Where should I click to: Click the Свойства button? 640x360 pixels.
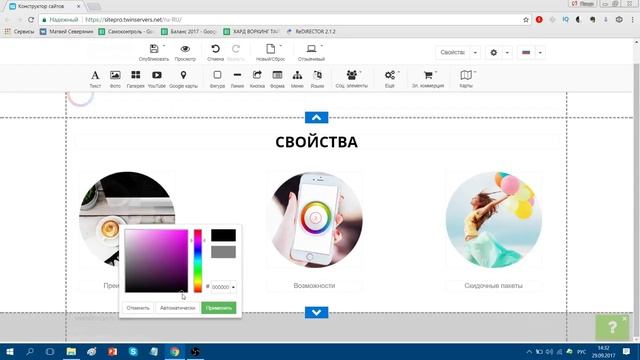click(x=453, y=53)
